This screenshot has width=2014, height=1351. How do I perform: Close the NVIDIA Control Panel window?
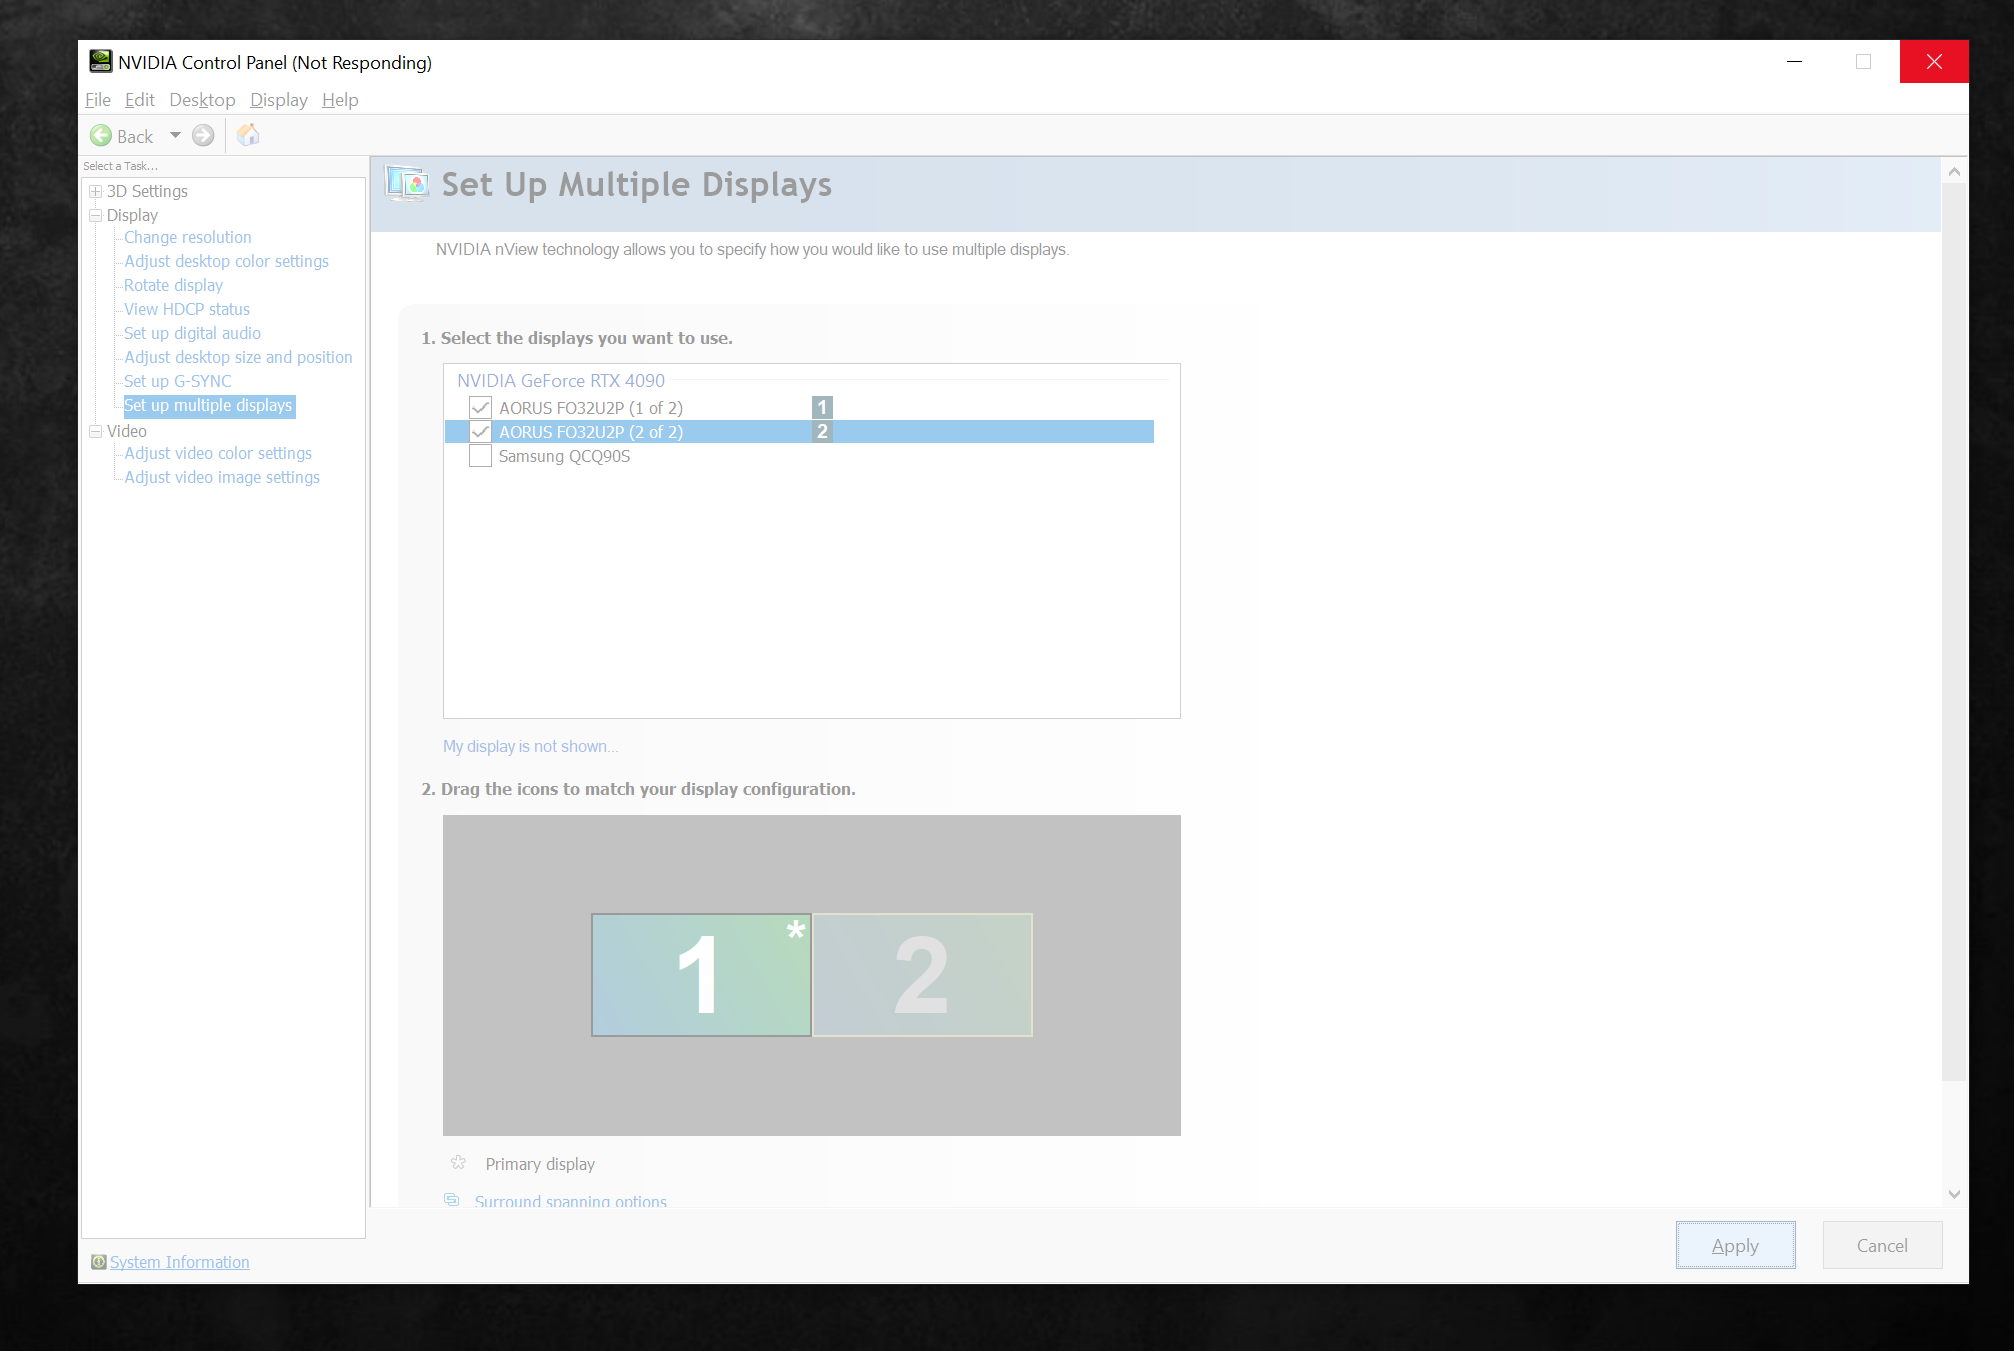(x=1934, y=62)
